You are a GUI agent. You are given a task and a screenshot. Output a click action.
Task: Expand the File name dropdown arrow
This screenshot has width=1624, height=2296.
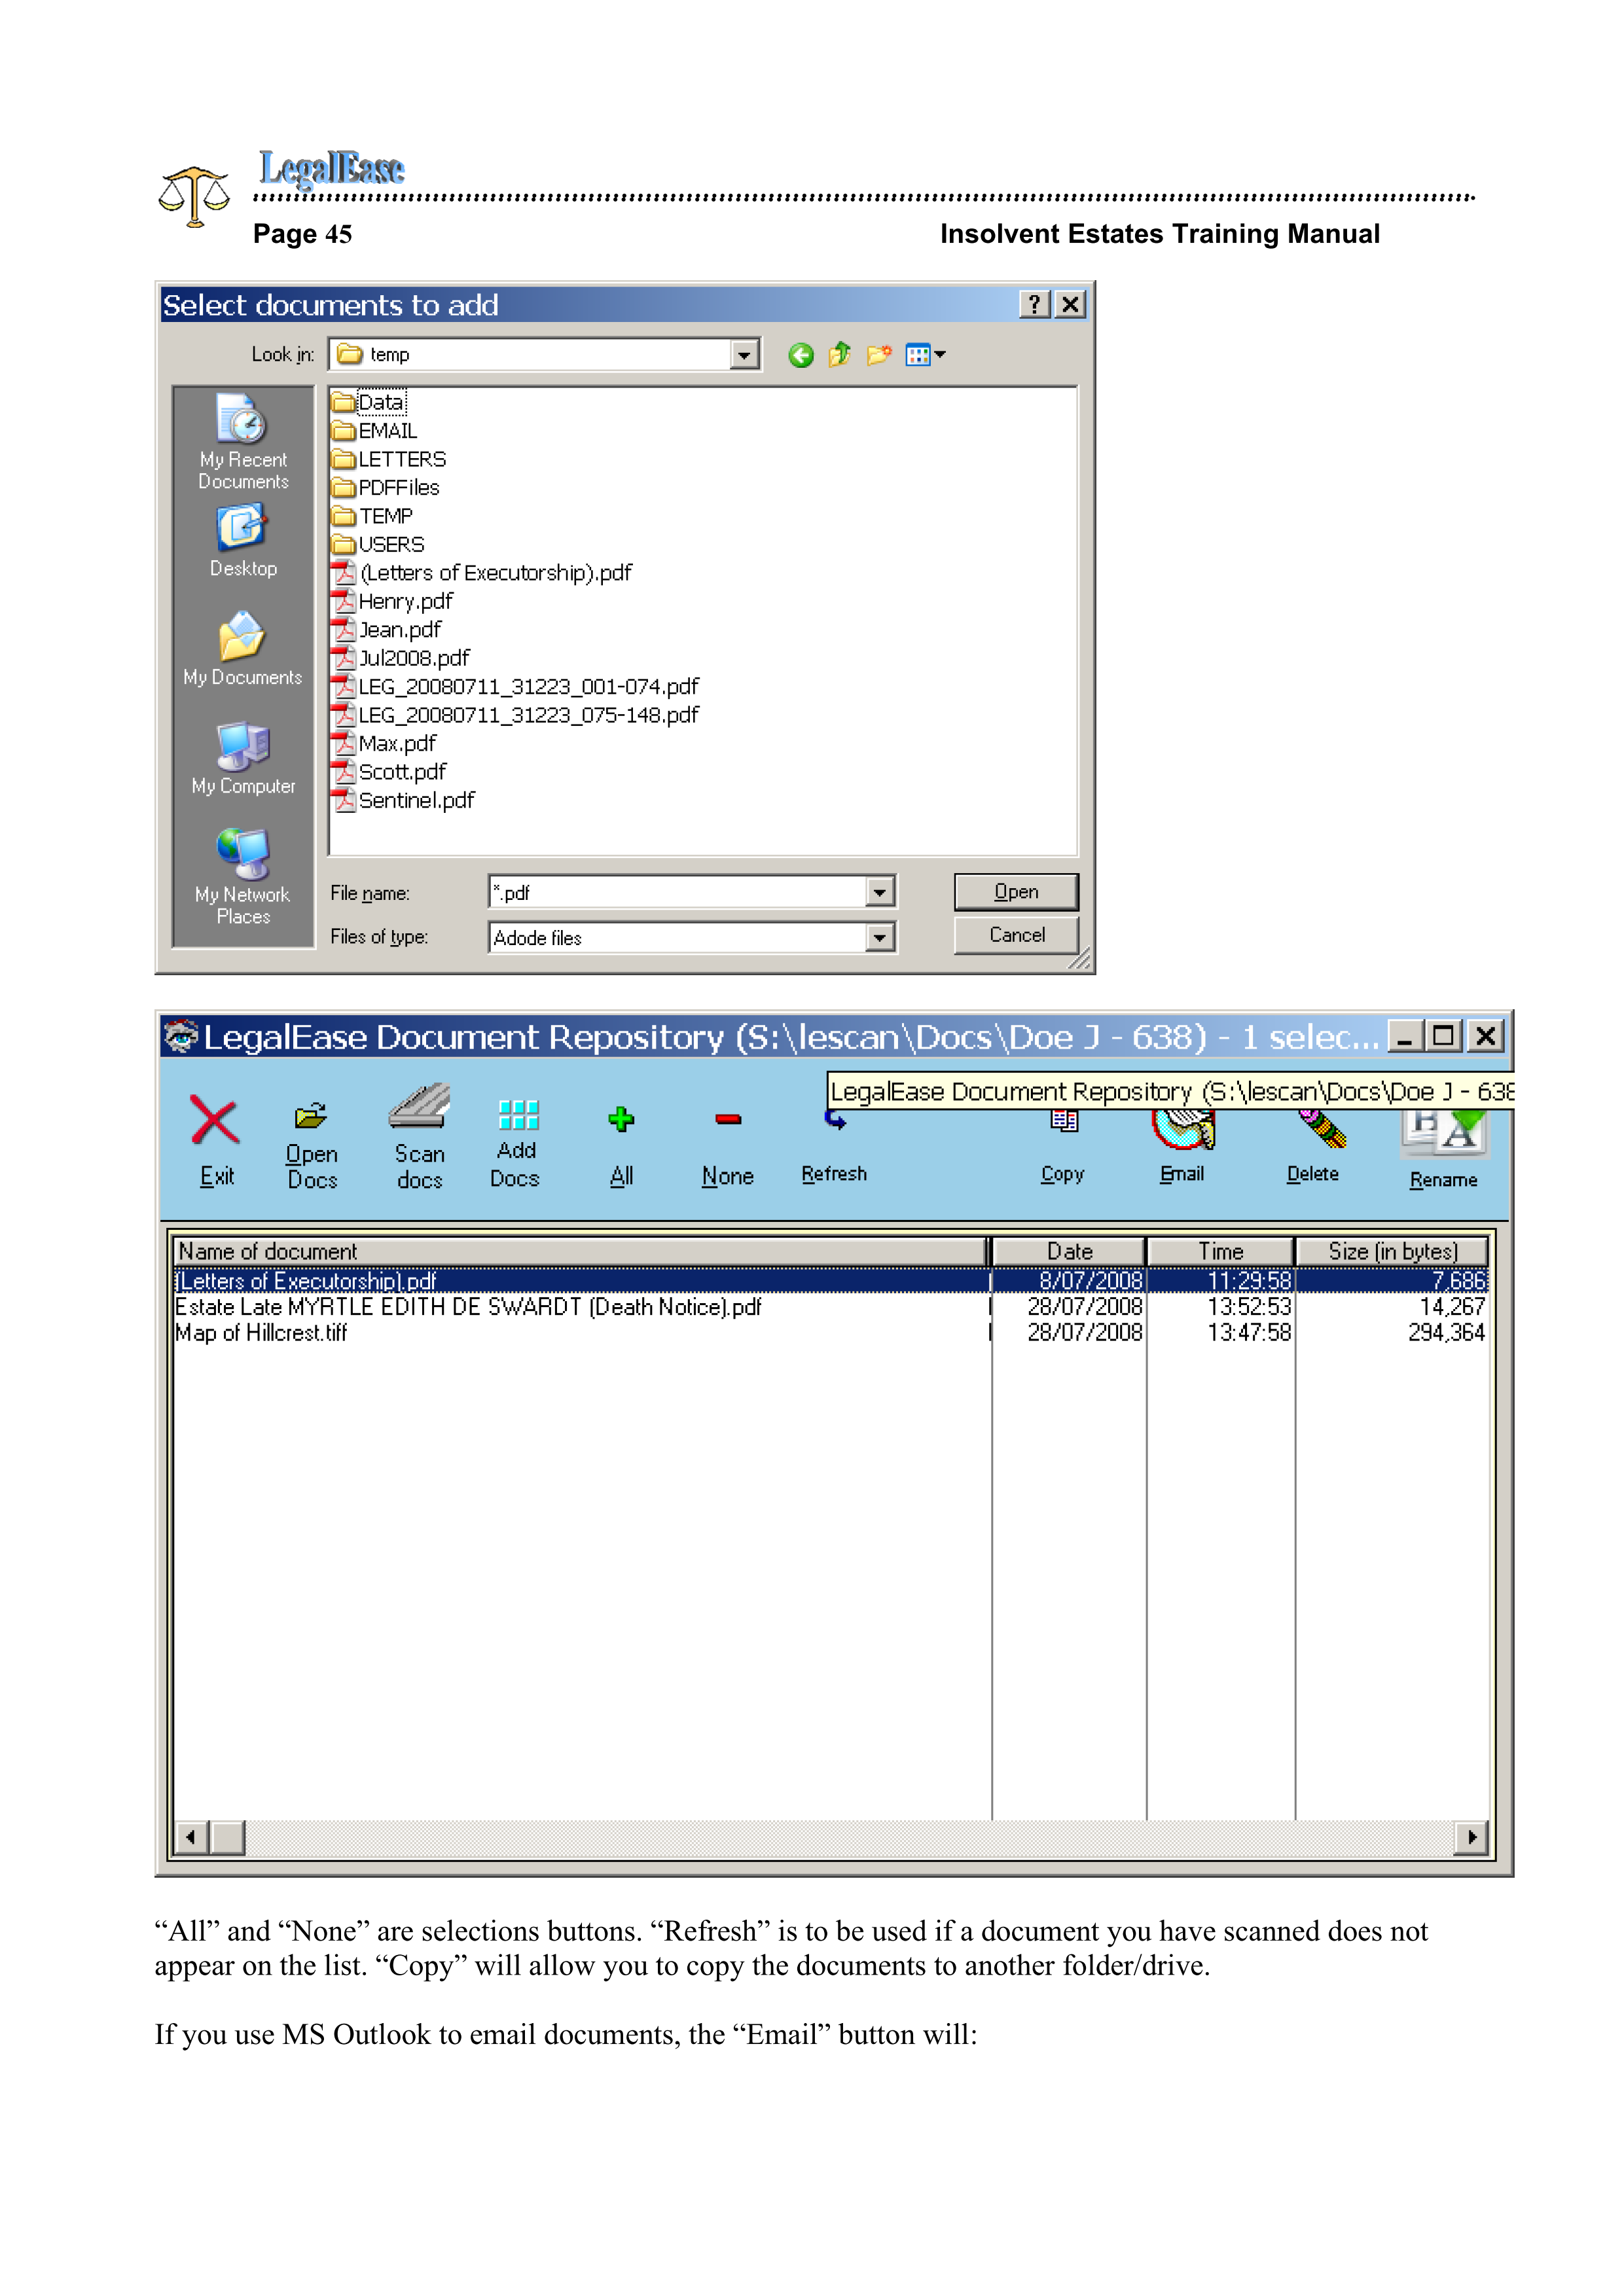879,892
